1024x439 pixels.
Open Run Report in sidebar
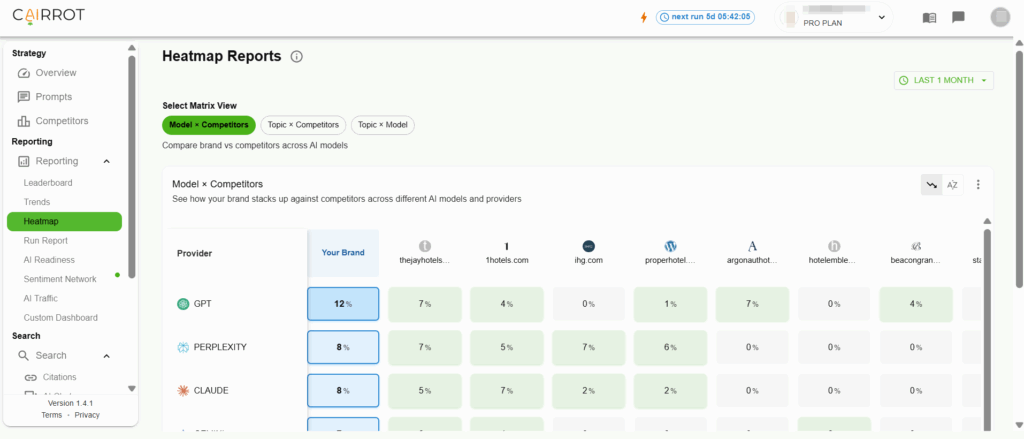(x=46, y=240)
